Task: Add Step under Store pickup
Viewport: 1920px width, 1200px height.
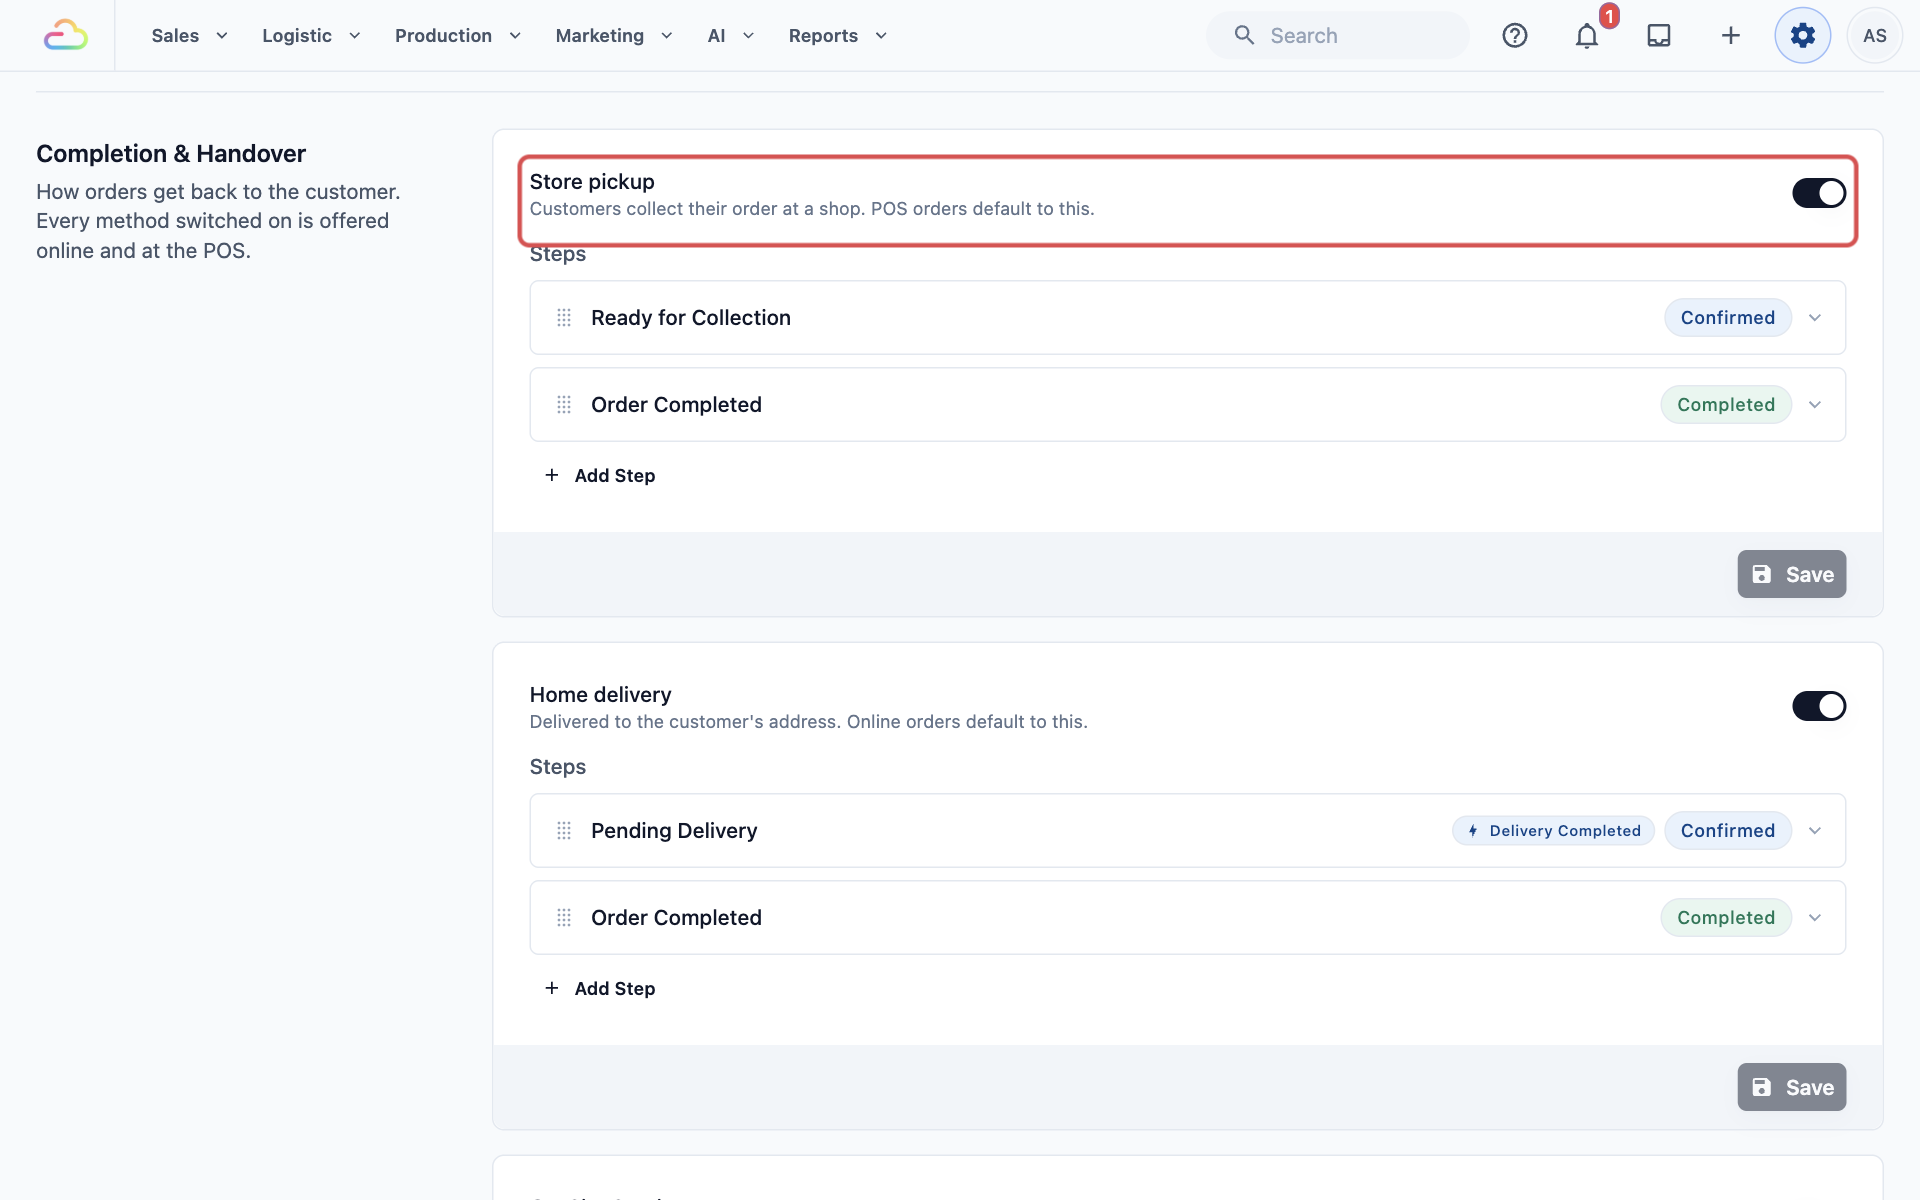Action: pos(600,476)
